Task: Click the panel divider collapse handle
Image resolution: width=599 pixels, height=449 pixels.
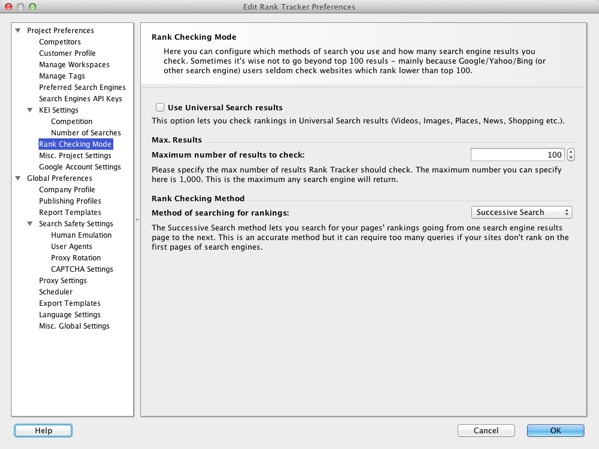Action: (137, 219)
